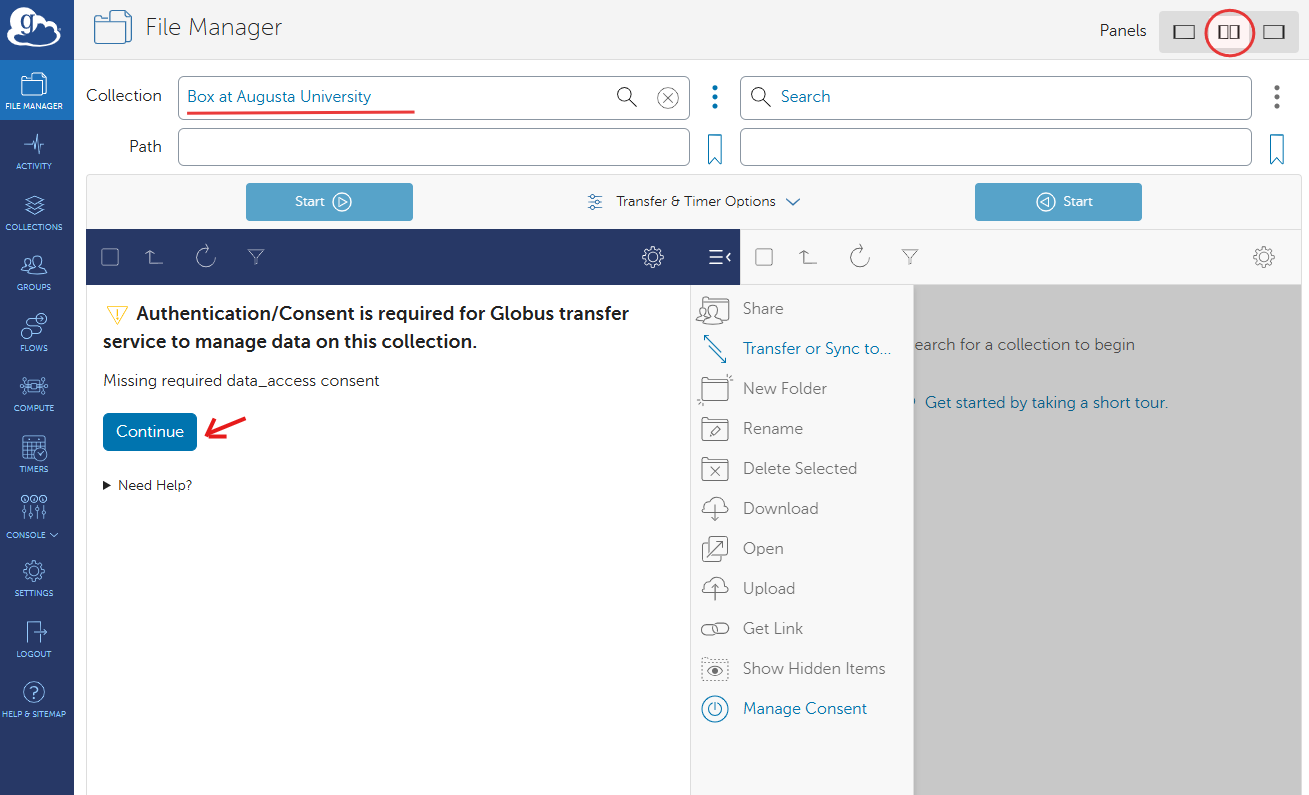
Task: Click the left pane filter icon
Action: (256, 257)
